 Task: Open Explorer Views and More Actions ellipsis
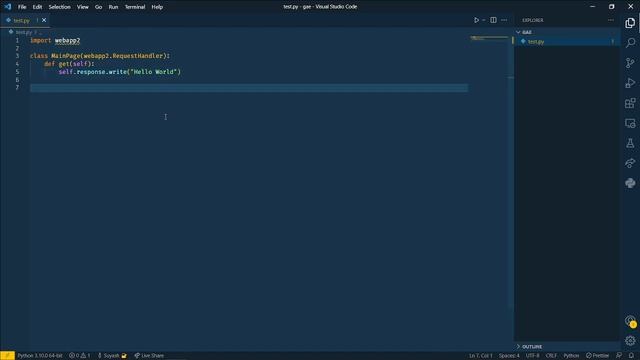click(611, 20)
